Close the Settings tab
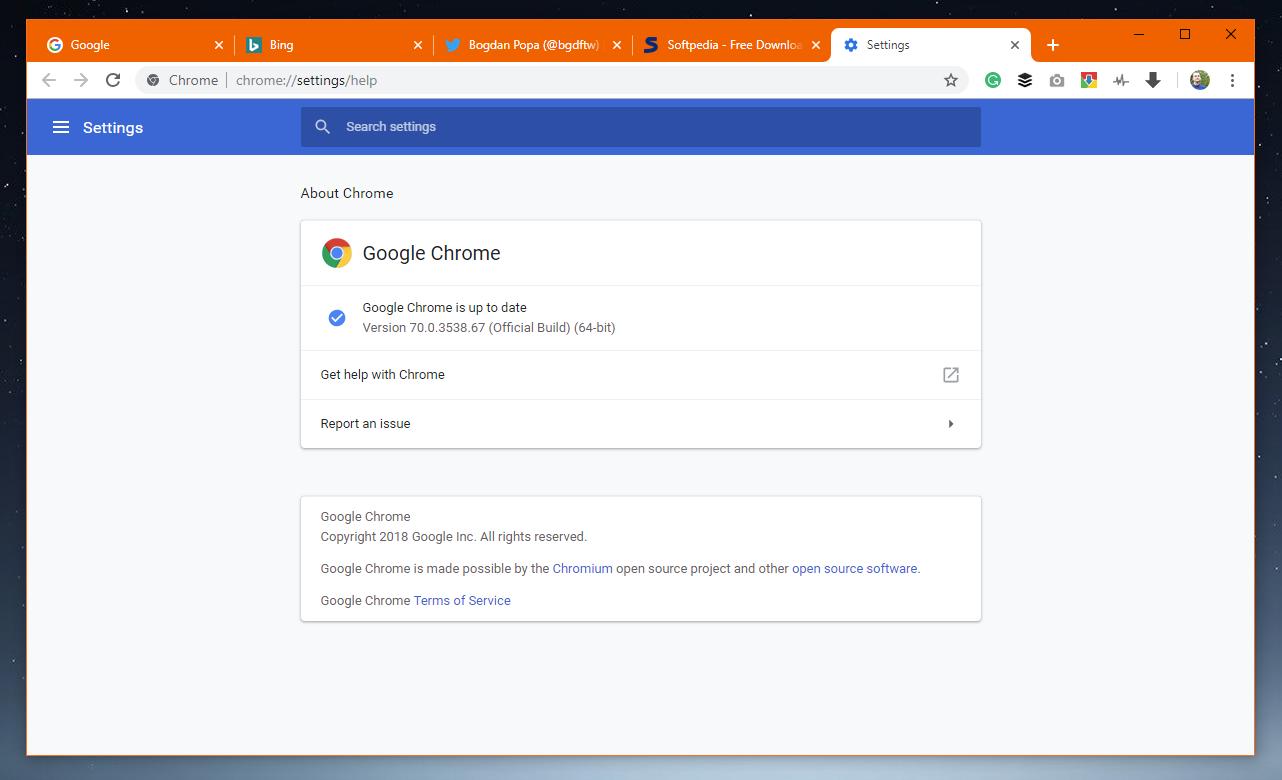This screenshot has height=780, width=1282. coord(1015,45)
